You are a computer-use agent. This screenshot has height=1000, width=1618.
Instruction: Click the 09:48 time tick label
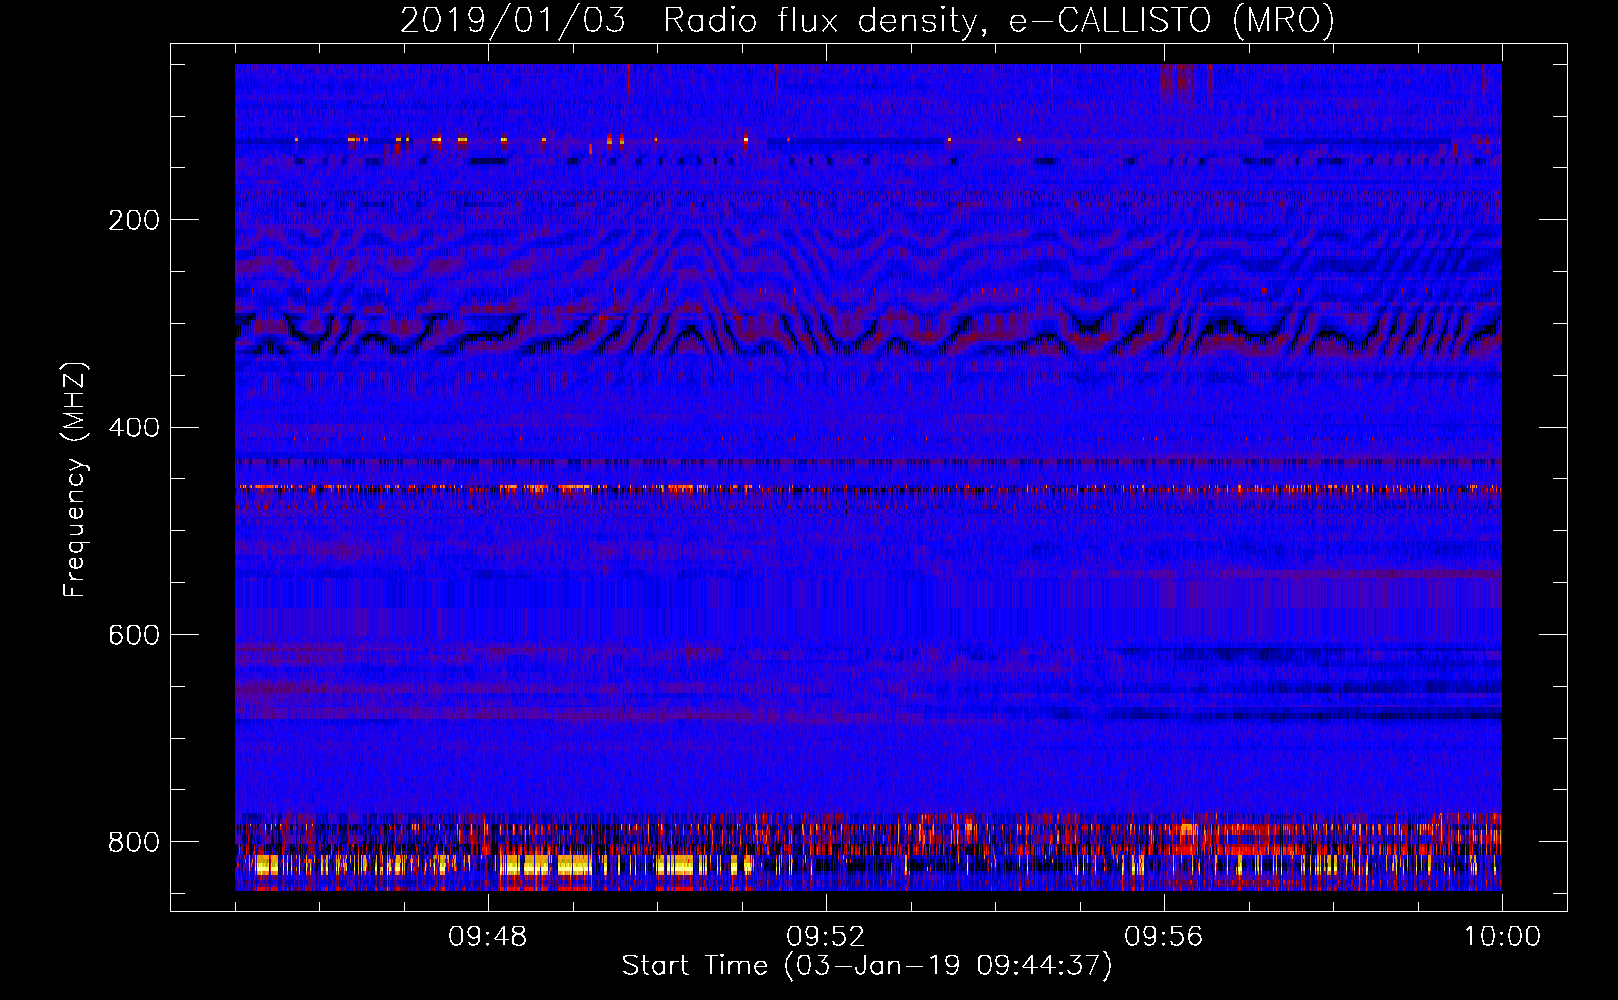488,937
